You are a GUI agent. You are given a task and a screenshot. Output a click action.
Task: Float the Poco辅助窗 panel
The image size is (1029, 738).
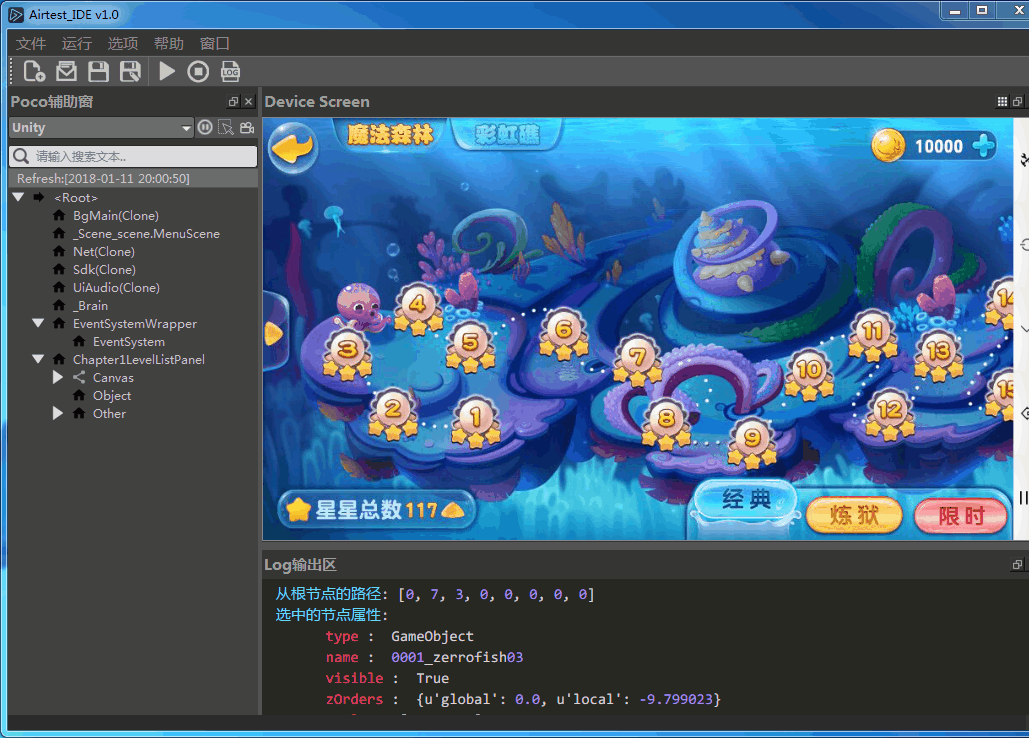tap(233, 102)
